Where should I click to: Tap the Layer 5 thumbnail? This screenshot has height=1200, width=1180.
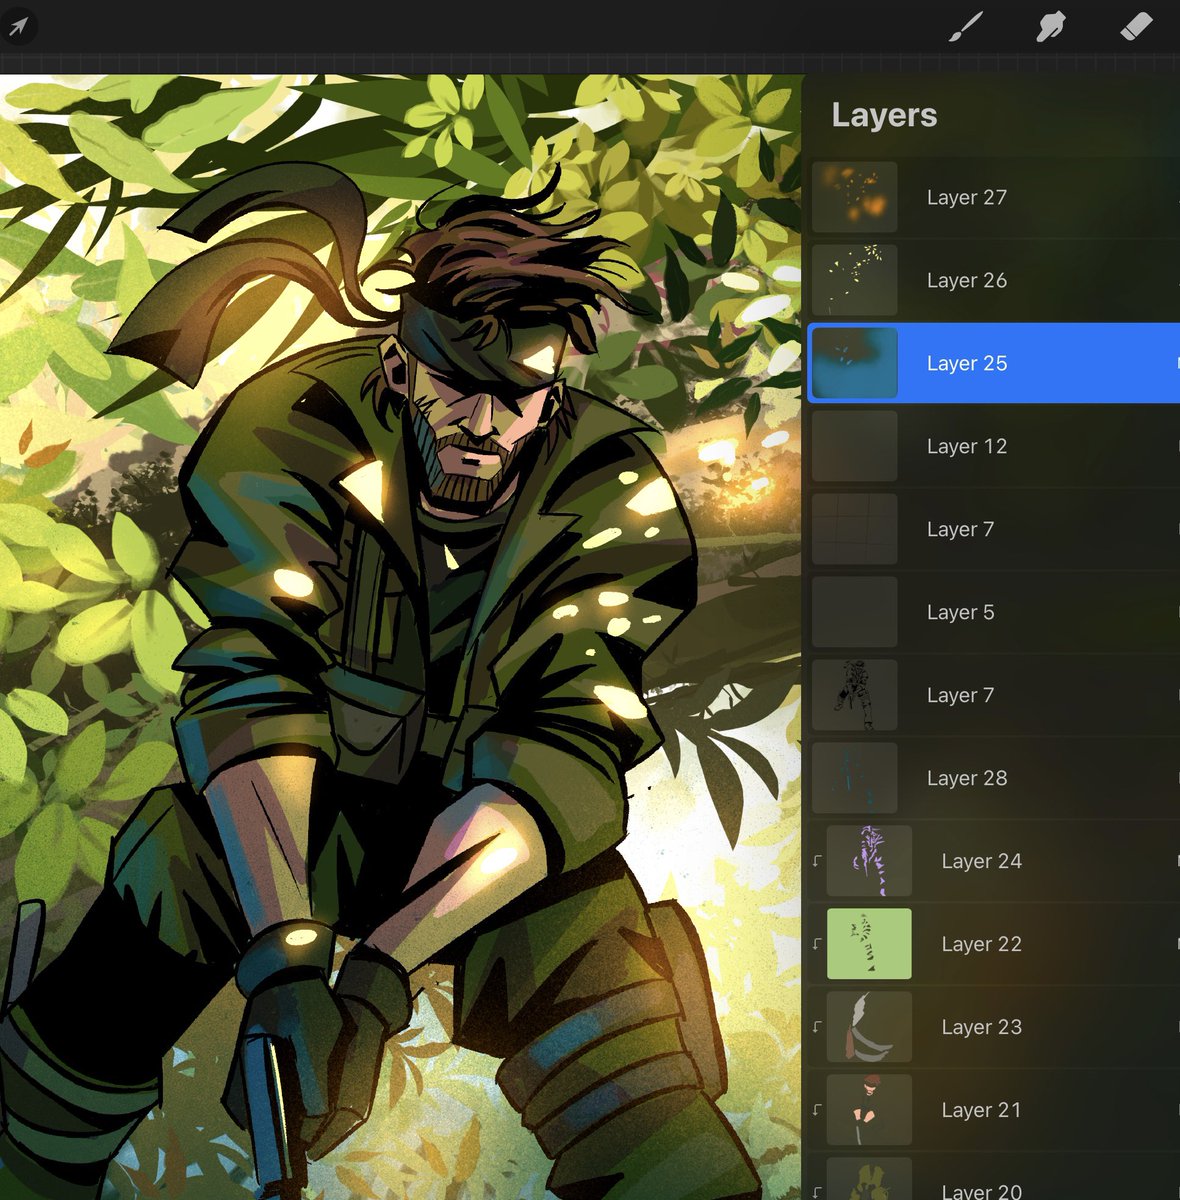pyautogui.click(x=855, y=612)
